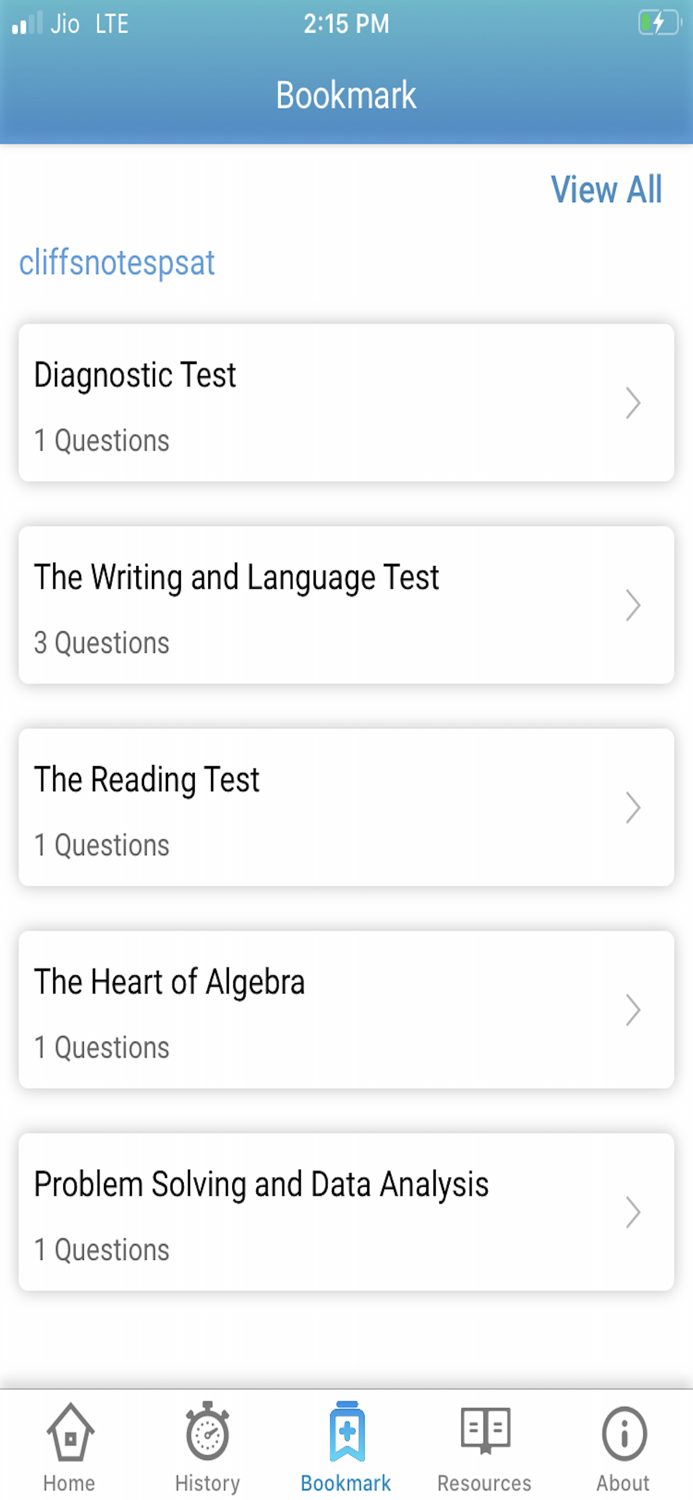Switch to the History tab
Viewport: 693px width, 1500px height.
(x=207, y=1445)
